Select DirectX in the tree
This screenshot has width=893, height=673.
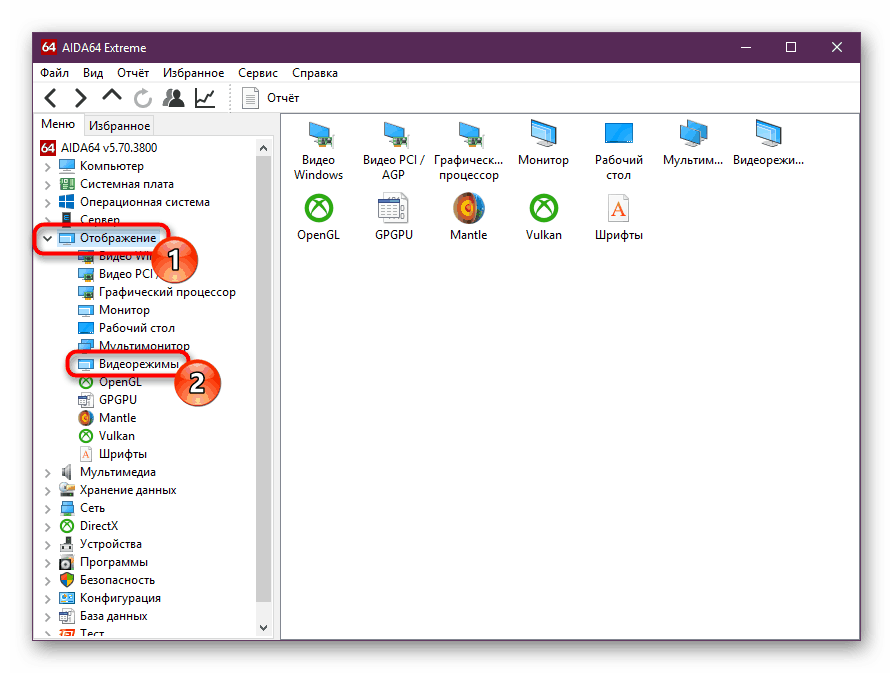[x=89, y=526]
